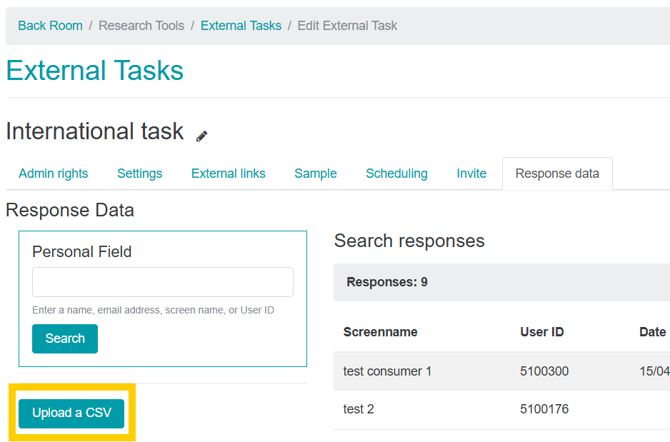Focus the Personal Field input box

point(163,282)
